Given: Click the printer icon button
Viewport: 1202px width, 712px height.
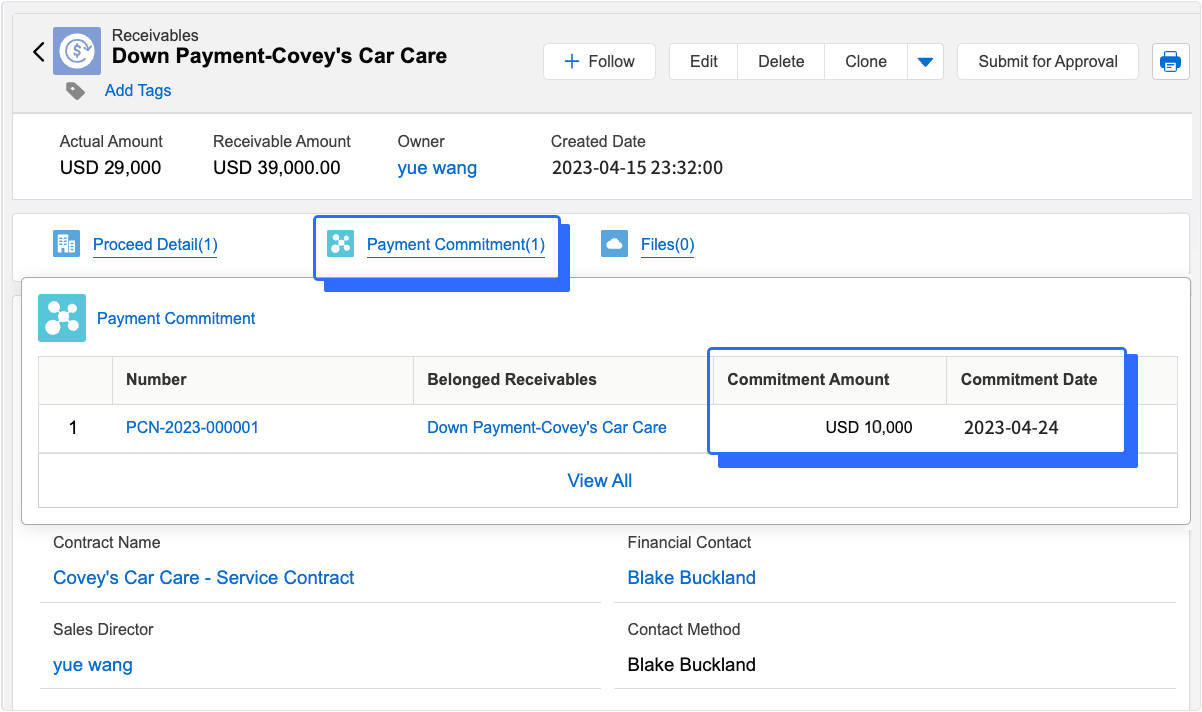Looking at the screenshot, I should click(1170, 62).
